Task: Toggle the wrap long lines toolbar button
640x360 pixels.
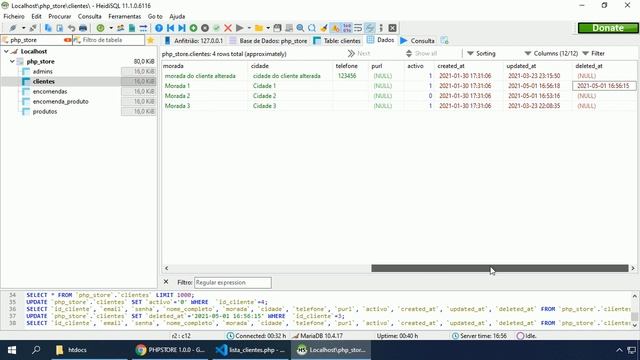Action: tap(358, 28)
